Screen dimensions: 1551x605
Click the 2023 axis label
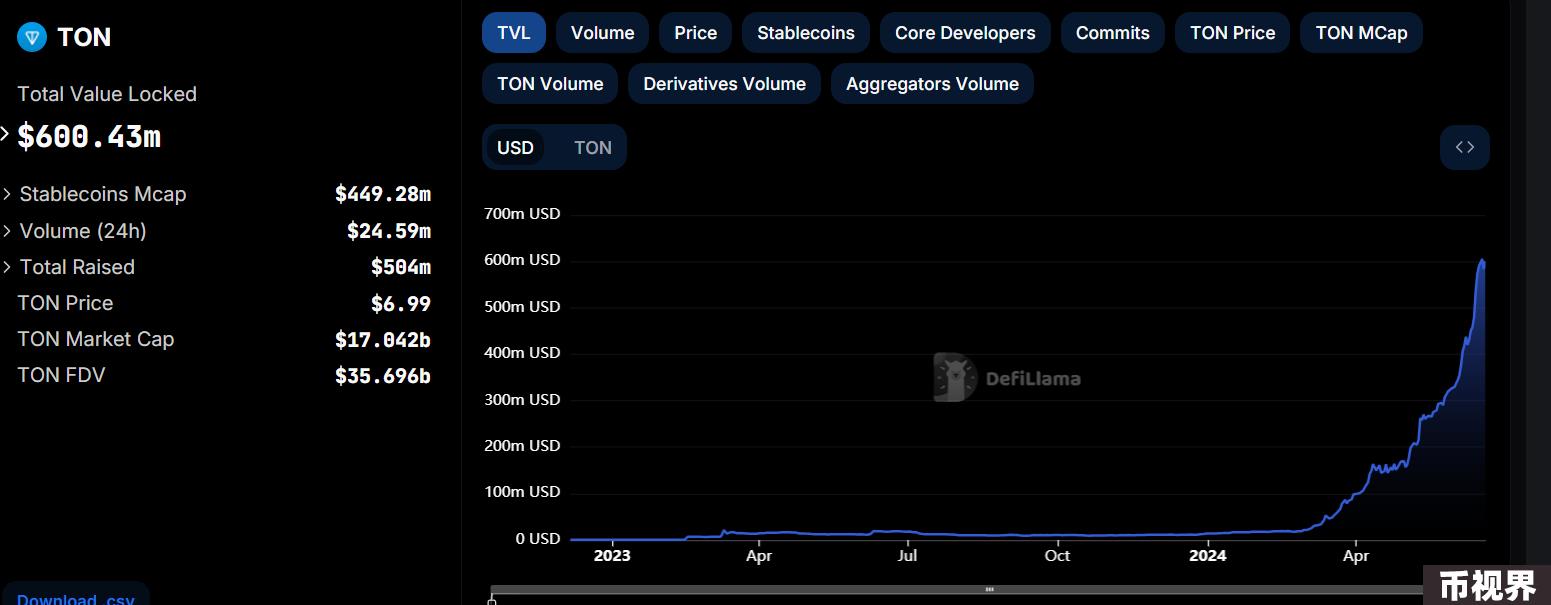[612, 556]
